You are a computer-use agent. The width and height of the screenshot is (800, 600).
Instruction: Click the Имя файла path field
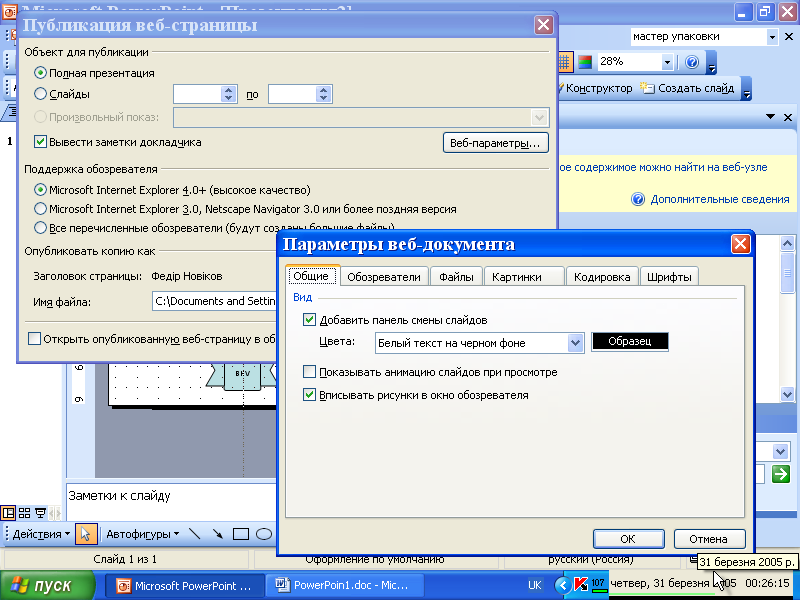[x=214, y=301]
